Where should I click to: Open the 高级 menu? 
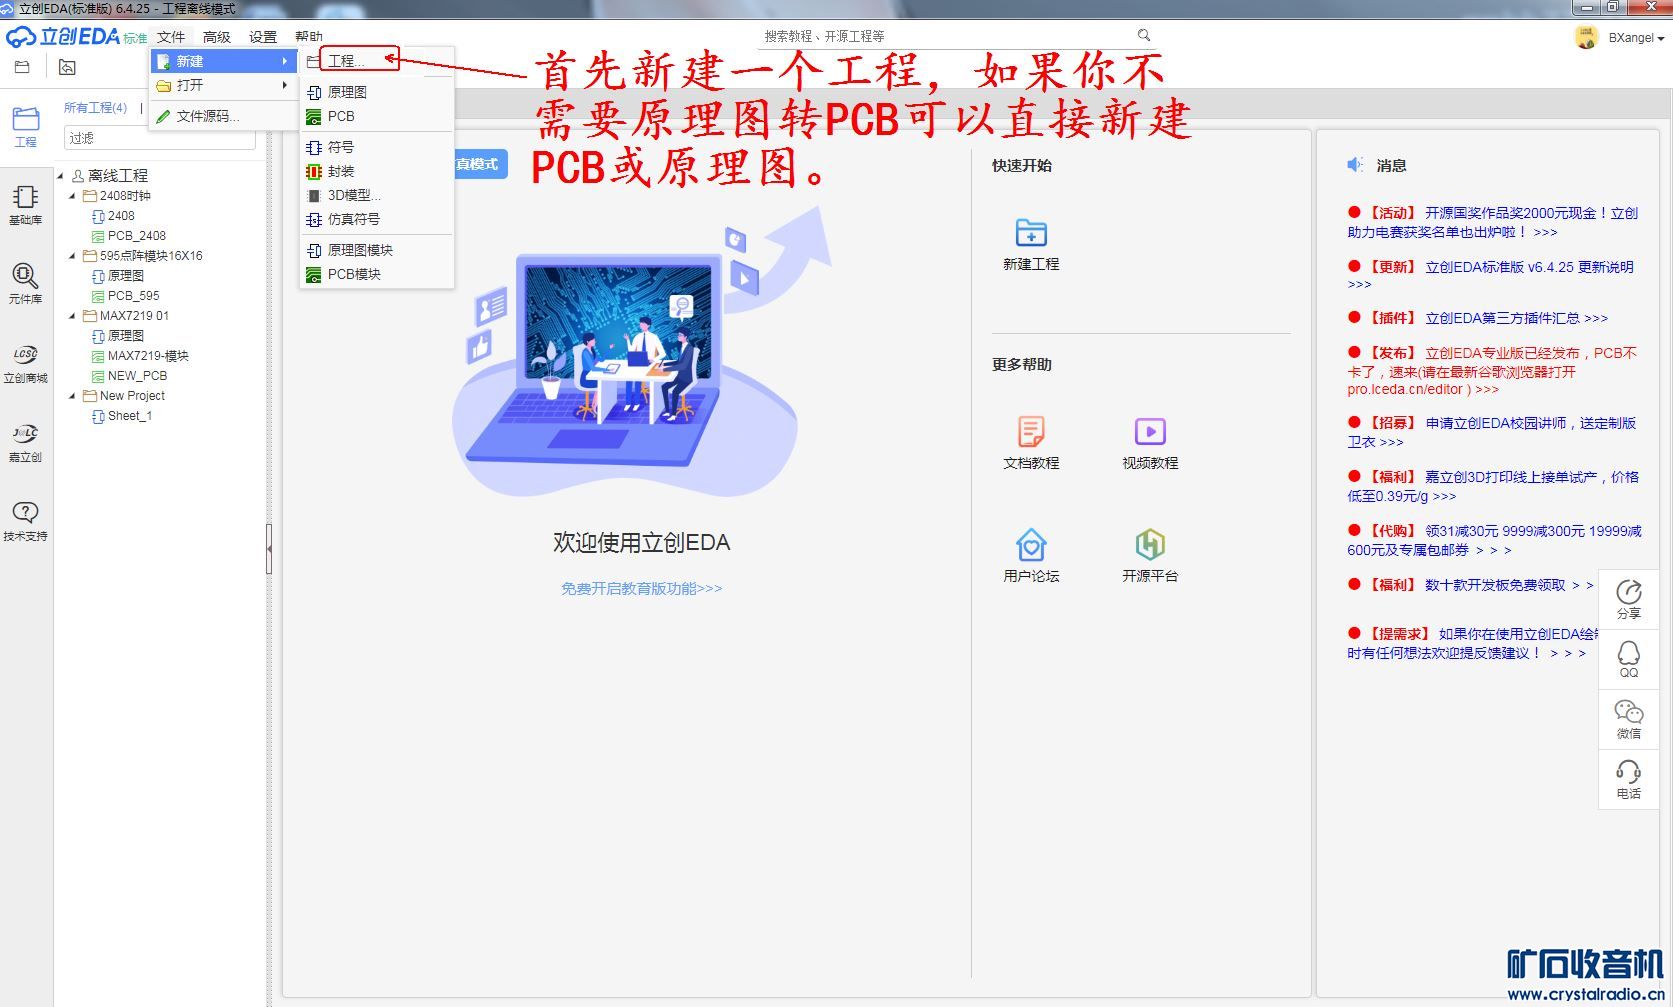click(217, 37)
